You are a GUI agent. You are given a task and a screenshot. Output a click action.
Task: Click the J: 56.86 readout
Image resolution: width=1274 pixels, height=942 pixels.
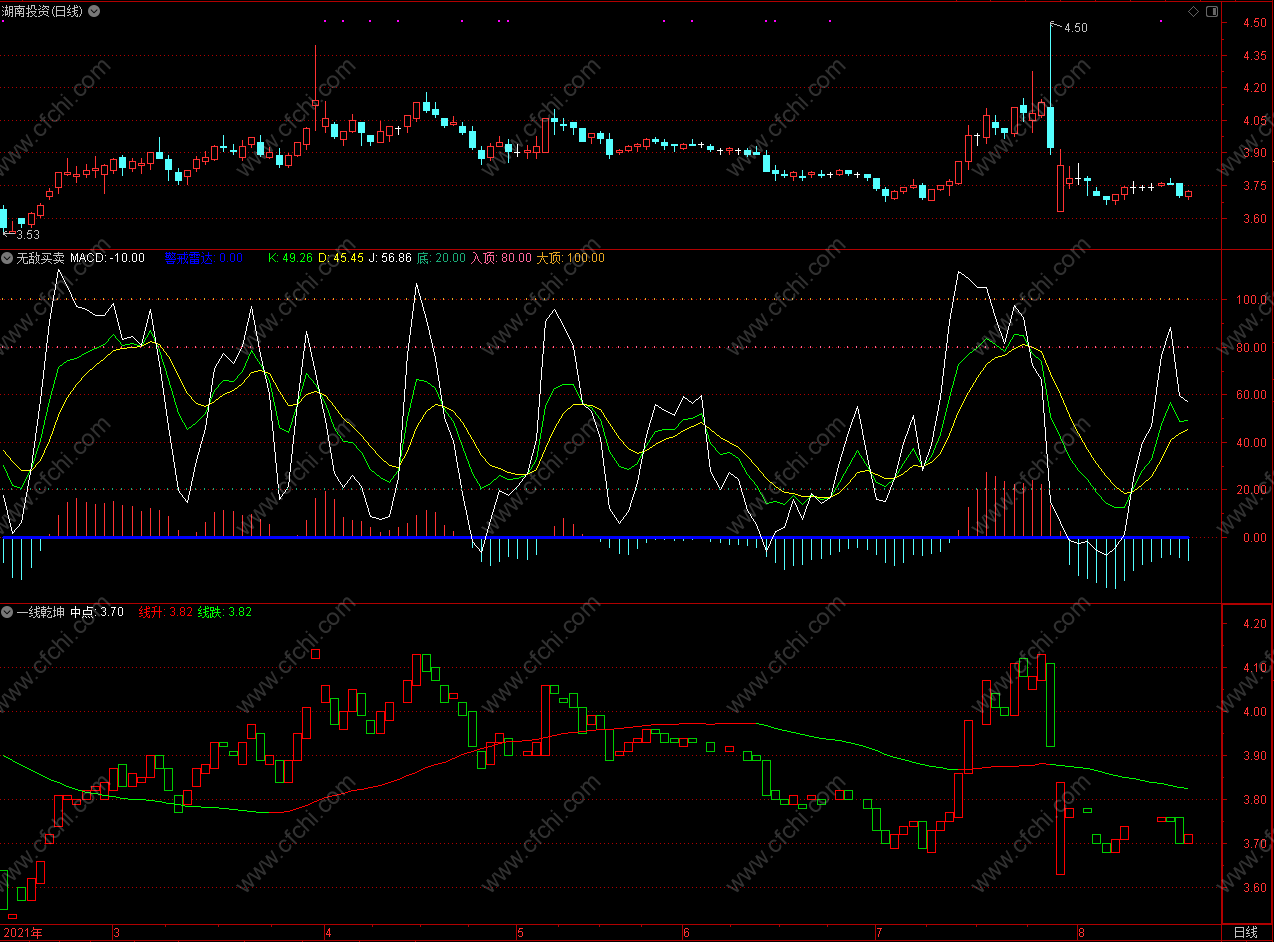click(x=390, y=258)
